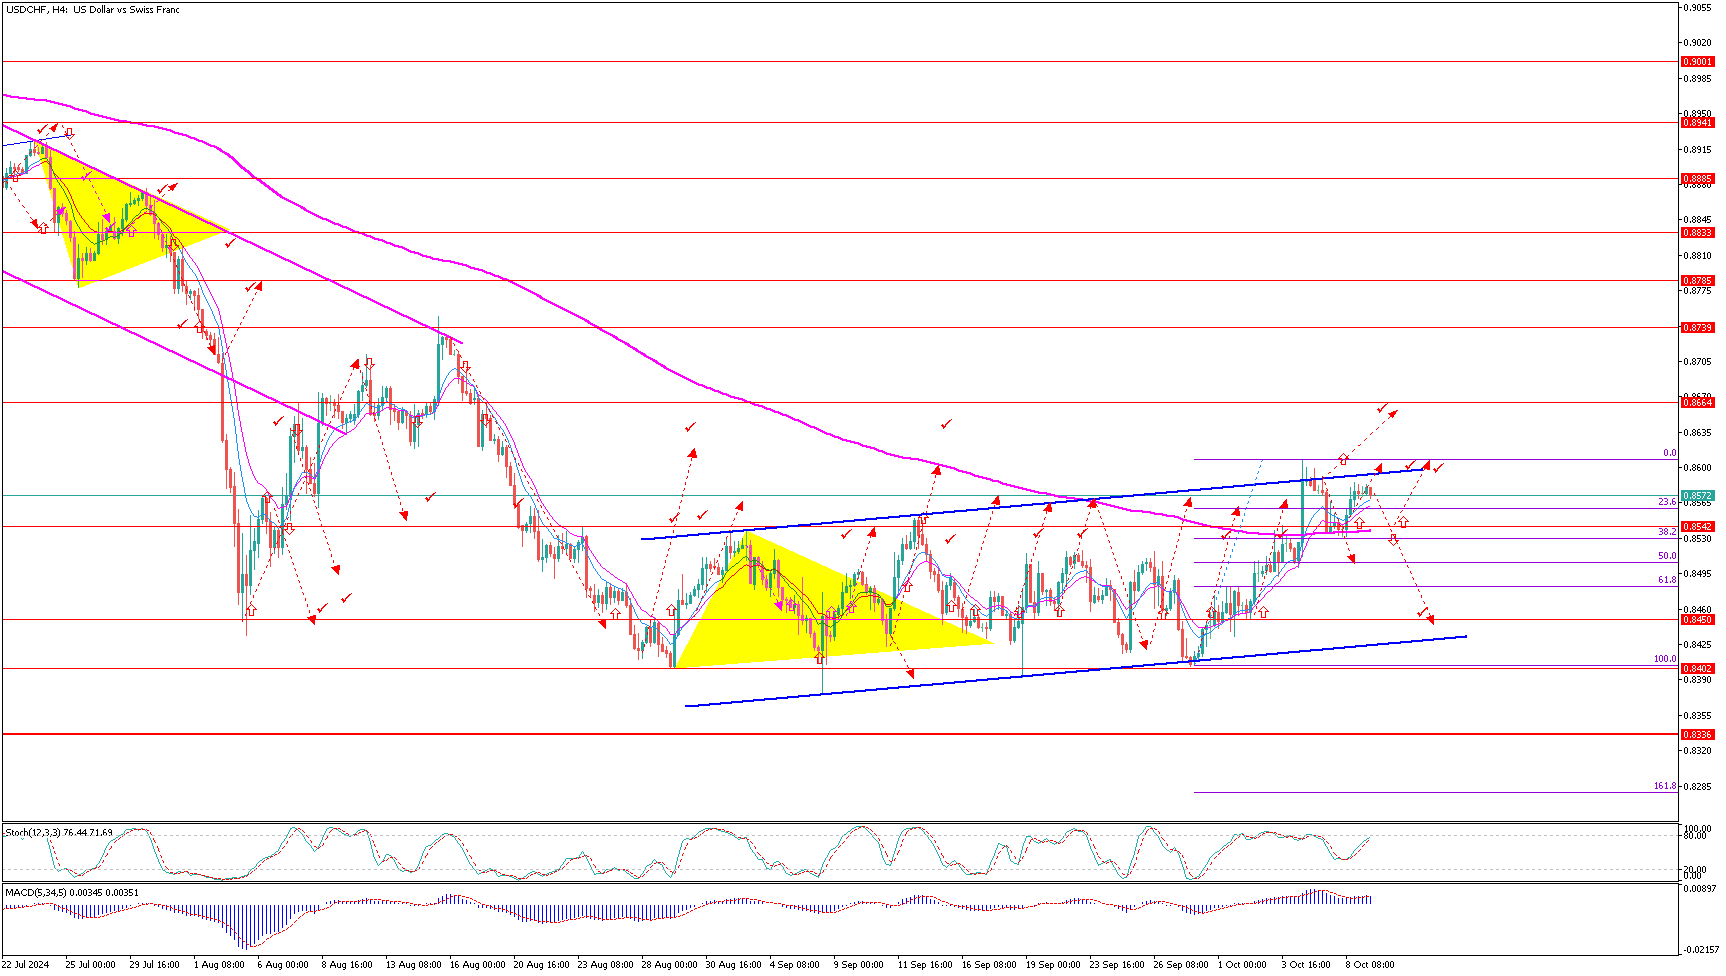Select the red 0.9001 price level label
1726x976 pixels.
[1697, 62]
